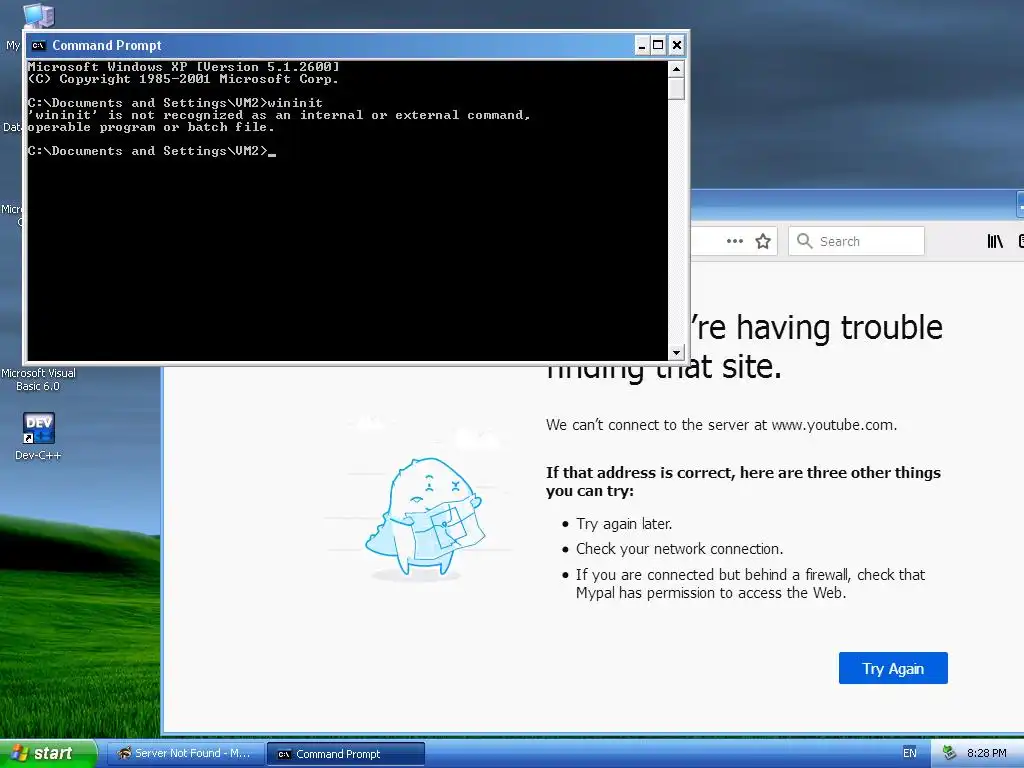This screenshot has height=768, width=1024.
Task: Click the Microsoft Windows XP version line
Action: (x=184, y=67)
